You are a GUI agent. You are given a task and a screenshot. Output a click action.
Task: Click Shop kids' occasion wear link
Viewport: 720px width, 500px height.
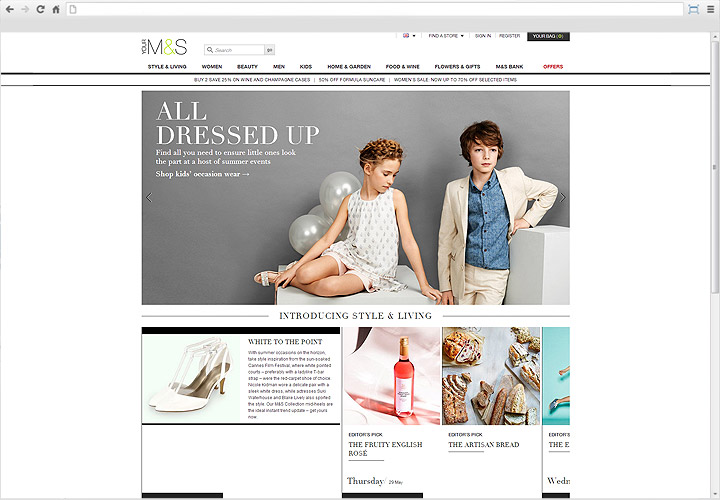point(202,174)
